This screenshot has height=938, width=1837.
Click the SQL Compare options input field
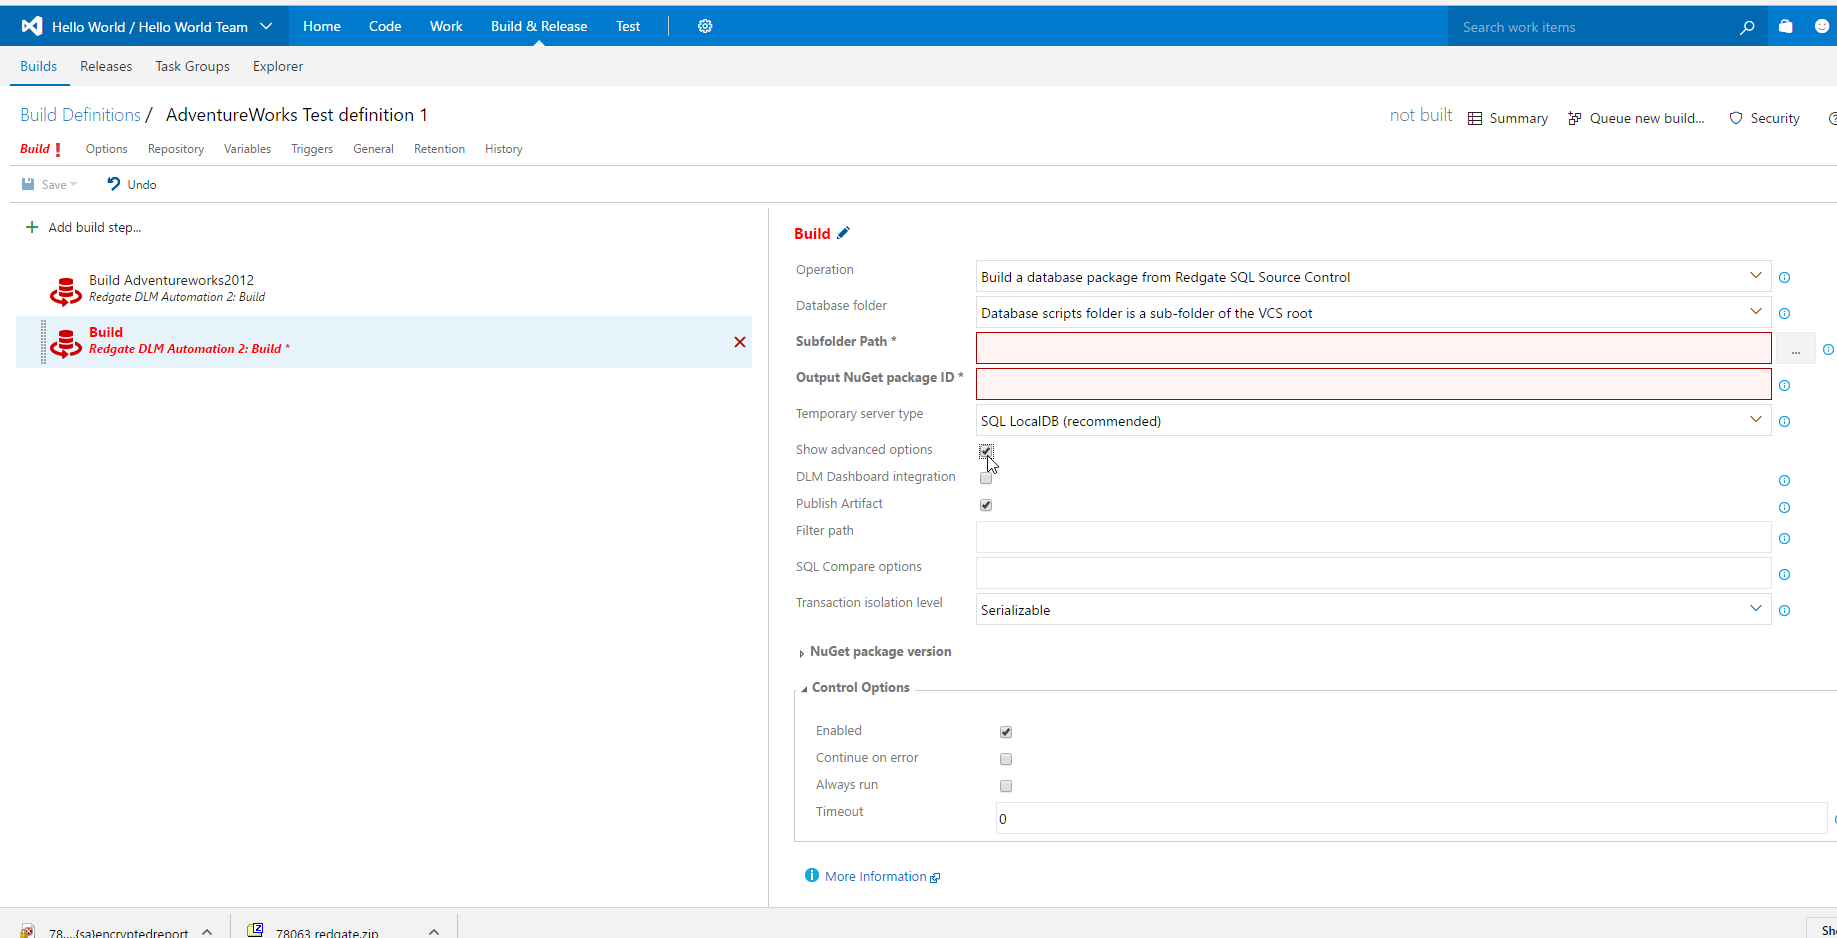pos(1373,573)
